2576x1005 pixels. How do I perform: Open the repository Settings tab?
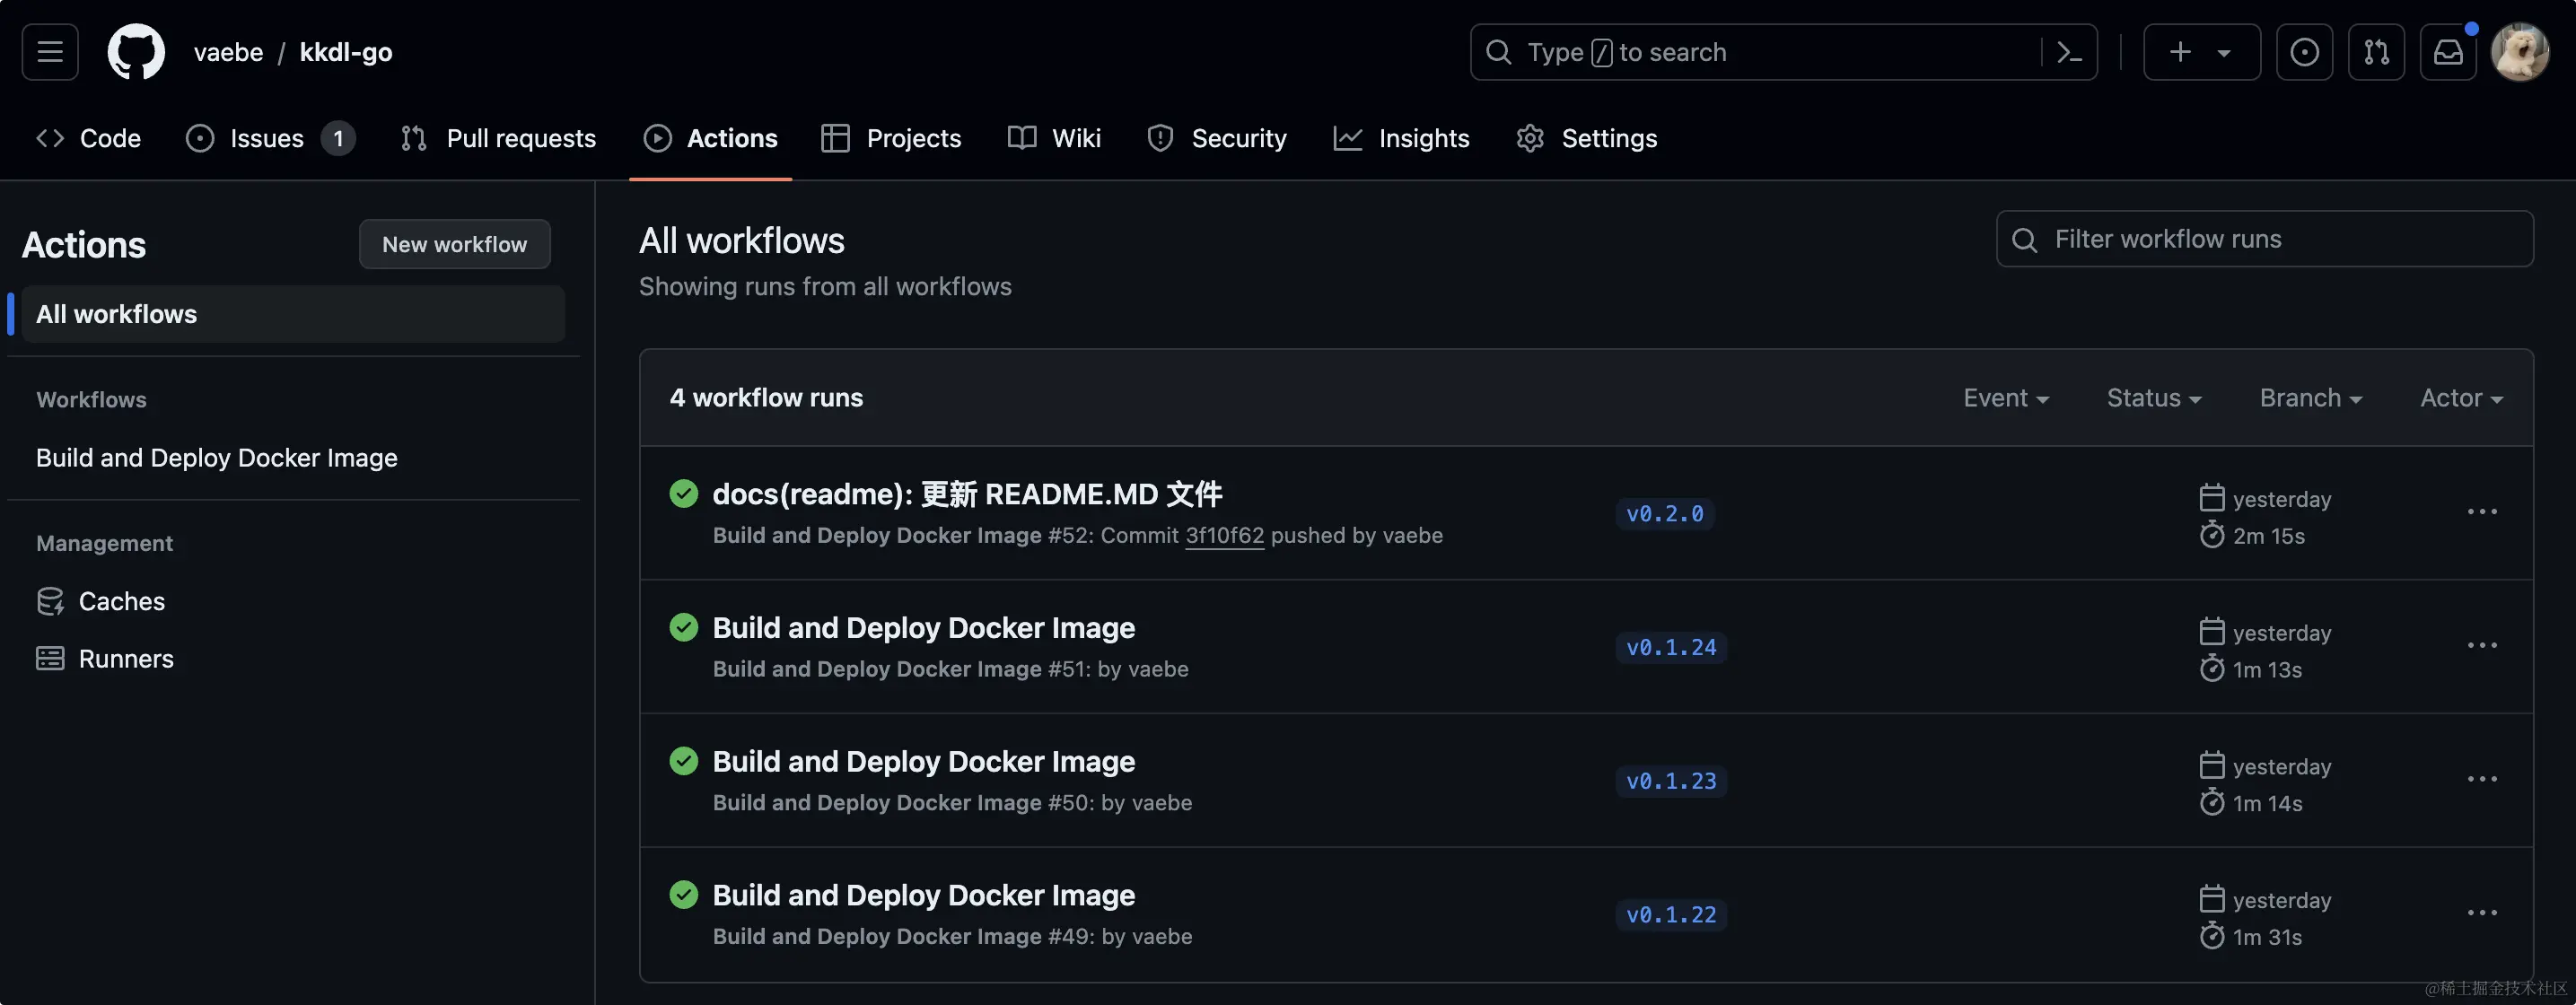(x=1587, y=138)
